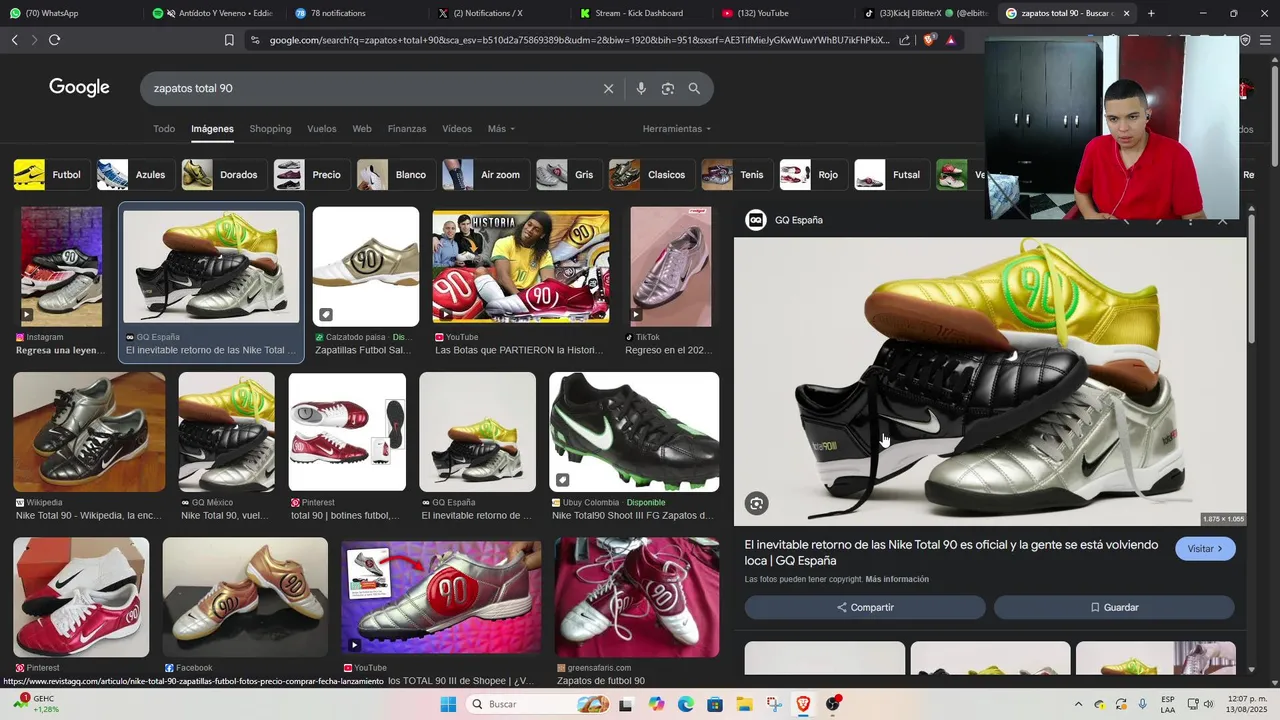Submit search with the magnifier icon
The image size is (1280, 720).
point(694,88)
